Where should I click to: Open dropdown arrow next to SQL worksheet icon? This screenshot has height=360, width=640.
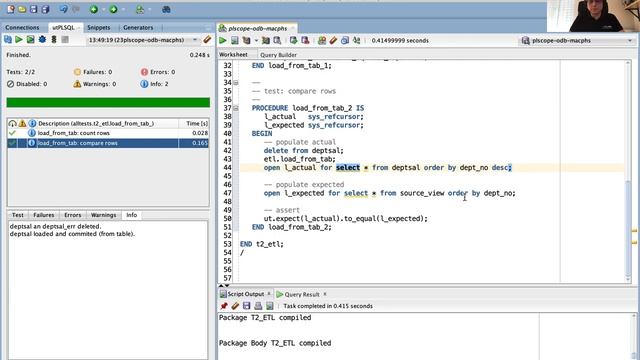tap(149, 9)
